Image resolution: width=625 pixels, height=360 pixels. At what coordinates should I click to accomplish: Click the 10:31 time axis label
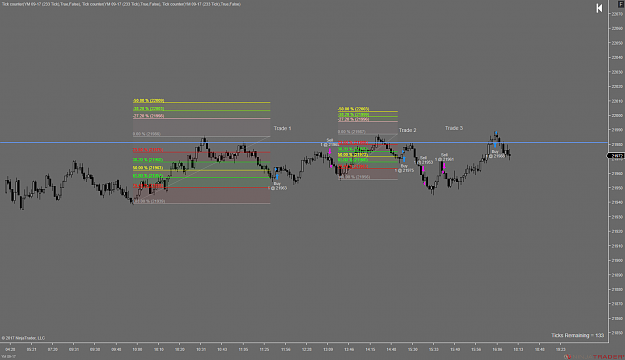click(201, 349)
